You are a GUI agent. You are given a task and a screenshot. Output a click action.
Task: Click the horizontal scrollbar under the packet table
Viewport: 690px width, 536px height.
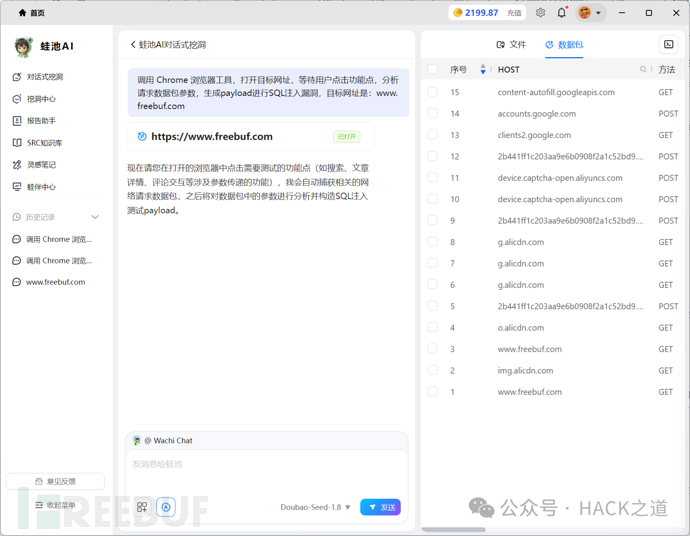tap(453, 529)
